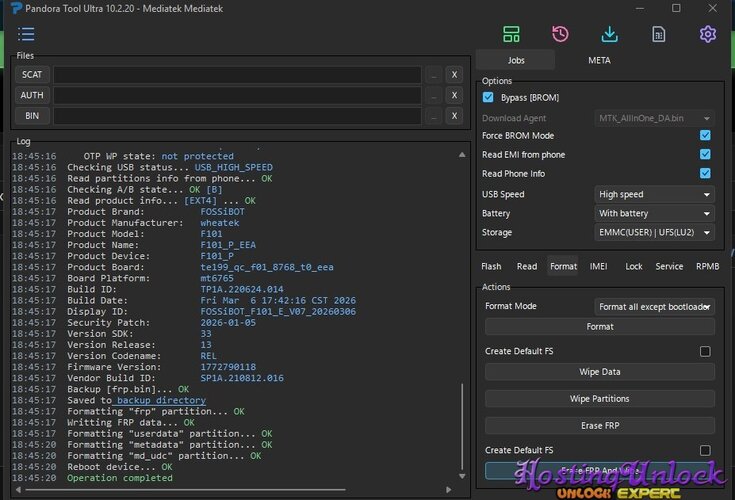Open the Format Mode dropdown
Image resolution: width=735 pixels, height=500 pixels.
654,306
